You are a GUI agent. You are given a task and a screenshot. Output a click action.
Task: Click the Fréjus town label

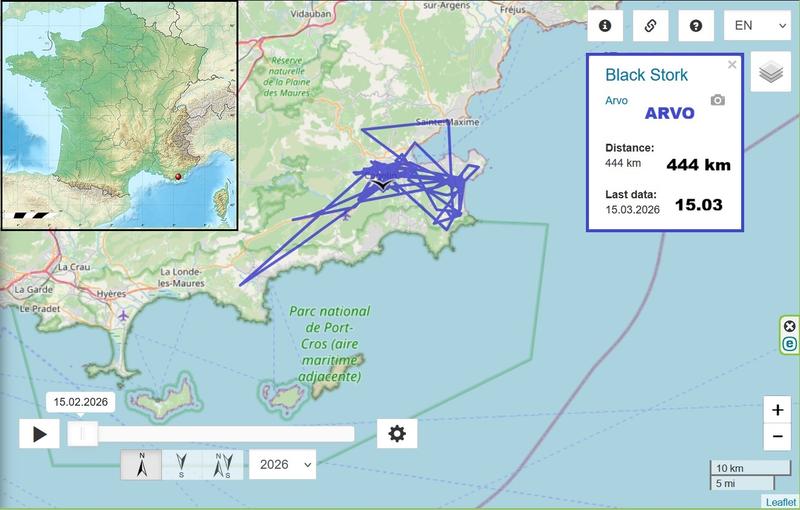513,10
